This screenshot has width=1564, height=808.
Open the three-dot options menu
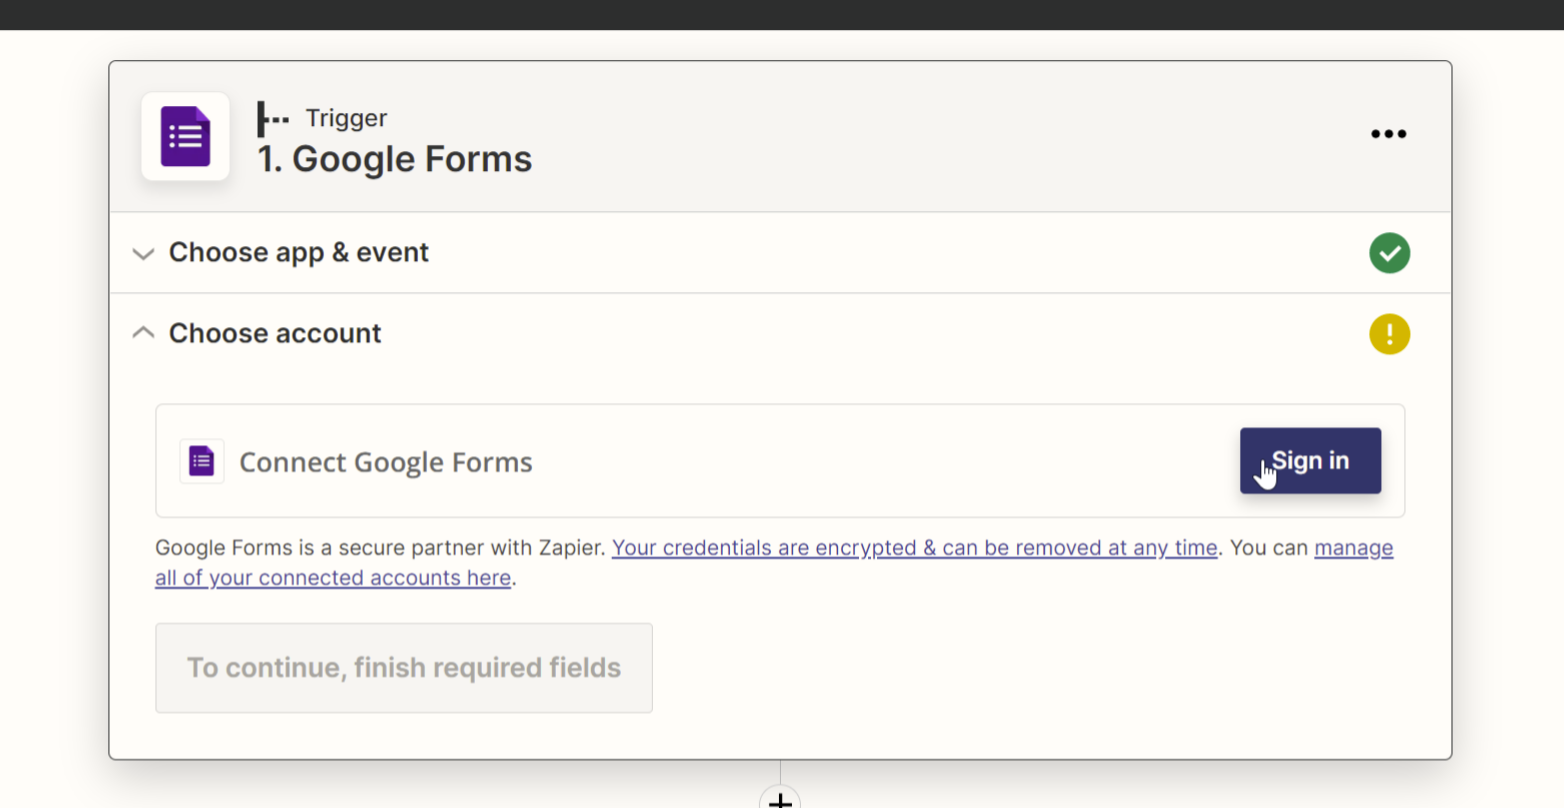[x=1389, y=133]
